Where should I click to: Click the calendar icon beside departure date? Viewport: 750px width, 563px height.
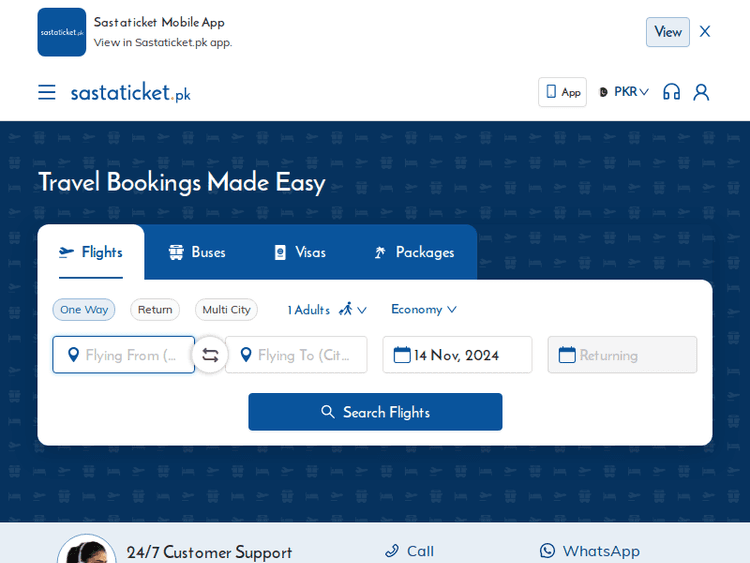click(402, 355)
